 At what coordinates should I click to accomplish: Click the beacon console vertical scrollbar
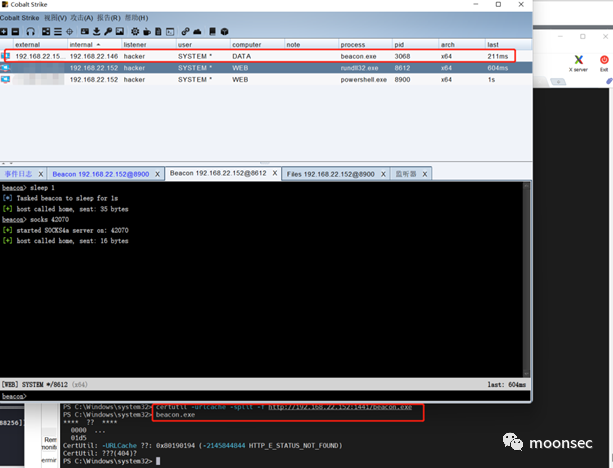(526, 279)
